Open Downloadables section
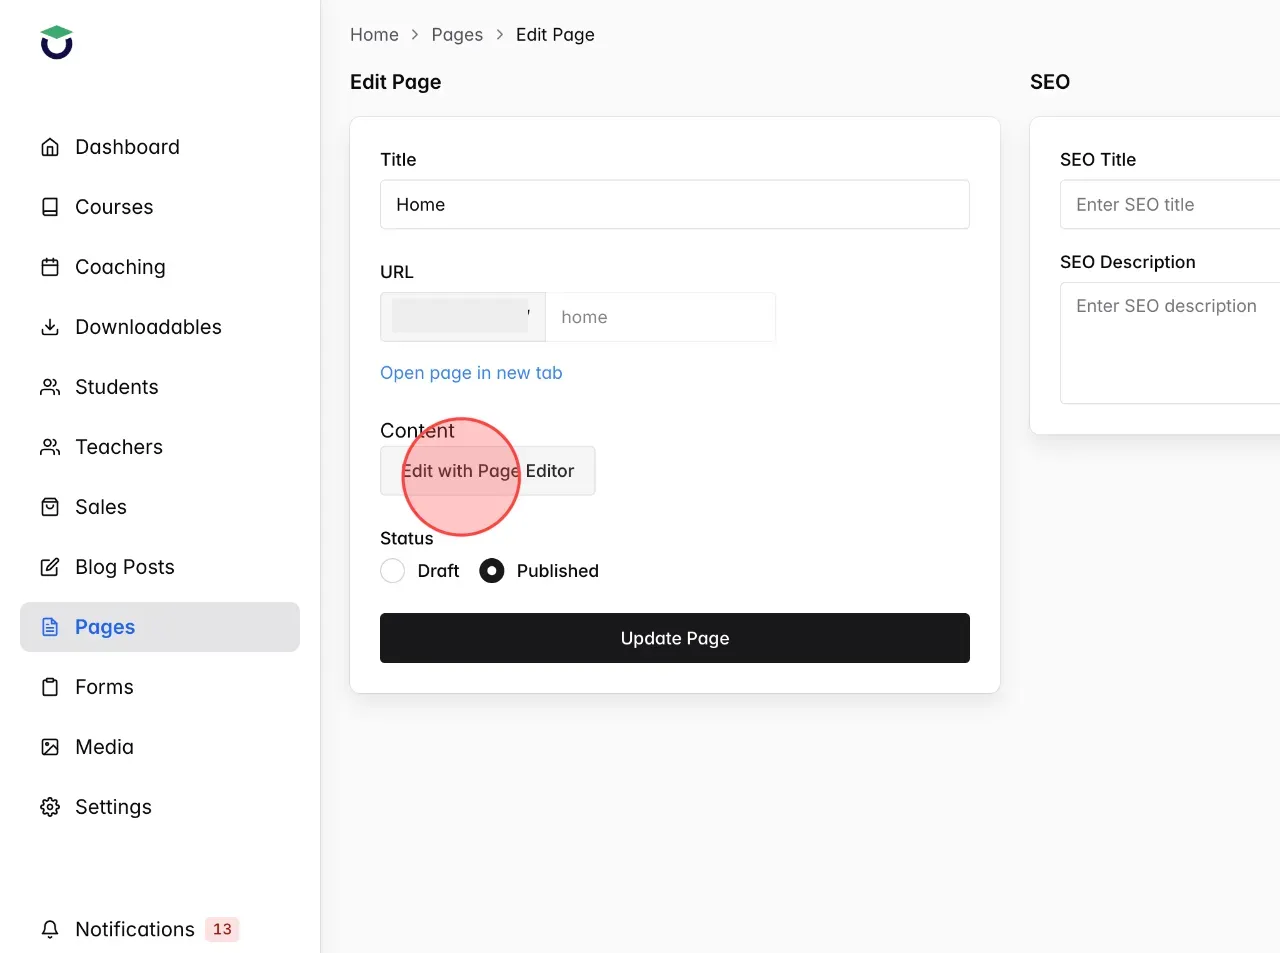 [160, 327]
